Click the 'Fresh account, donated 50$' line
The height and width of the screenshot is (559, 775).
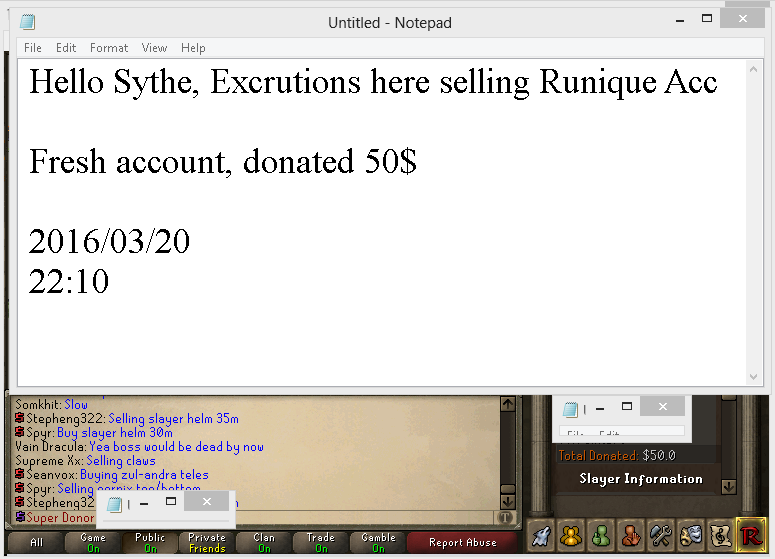point(223,161)
